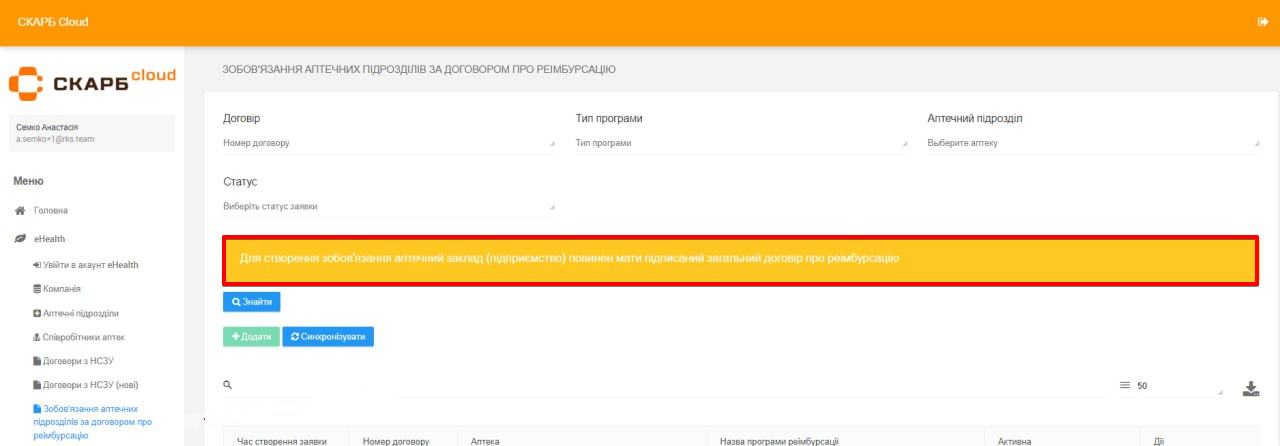Screen dimensions: 1280x446
Task: Open the Номер договору dropdown
Action: tap(388, 143)
